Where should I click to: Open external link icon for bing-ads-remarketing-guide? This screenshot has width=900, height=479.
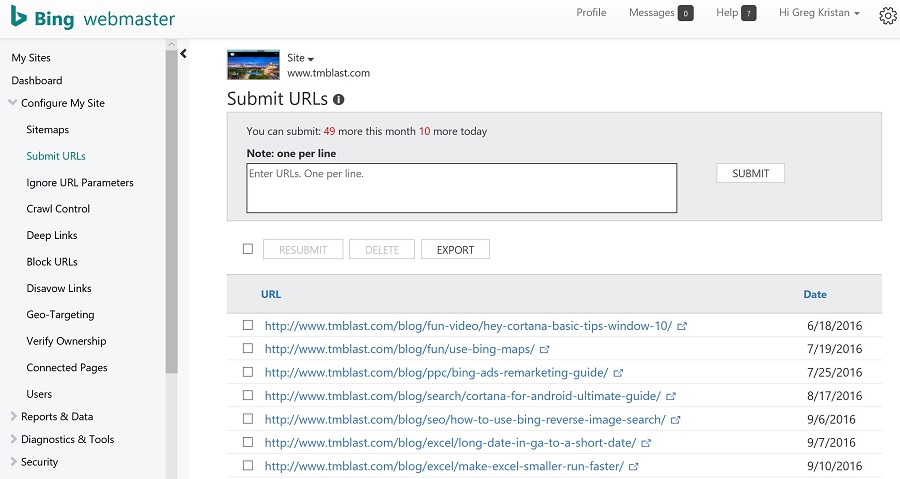(x=618, y=373)
